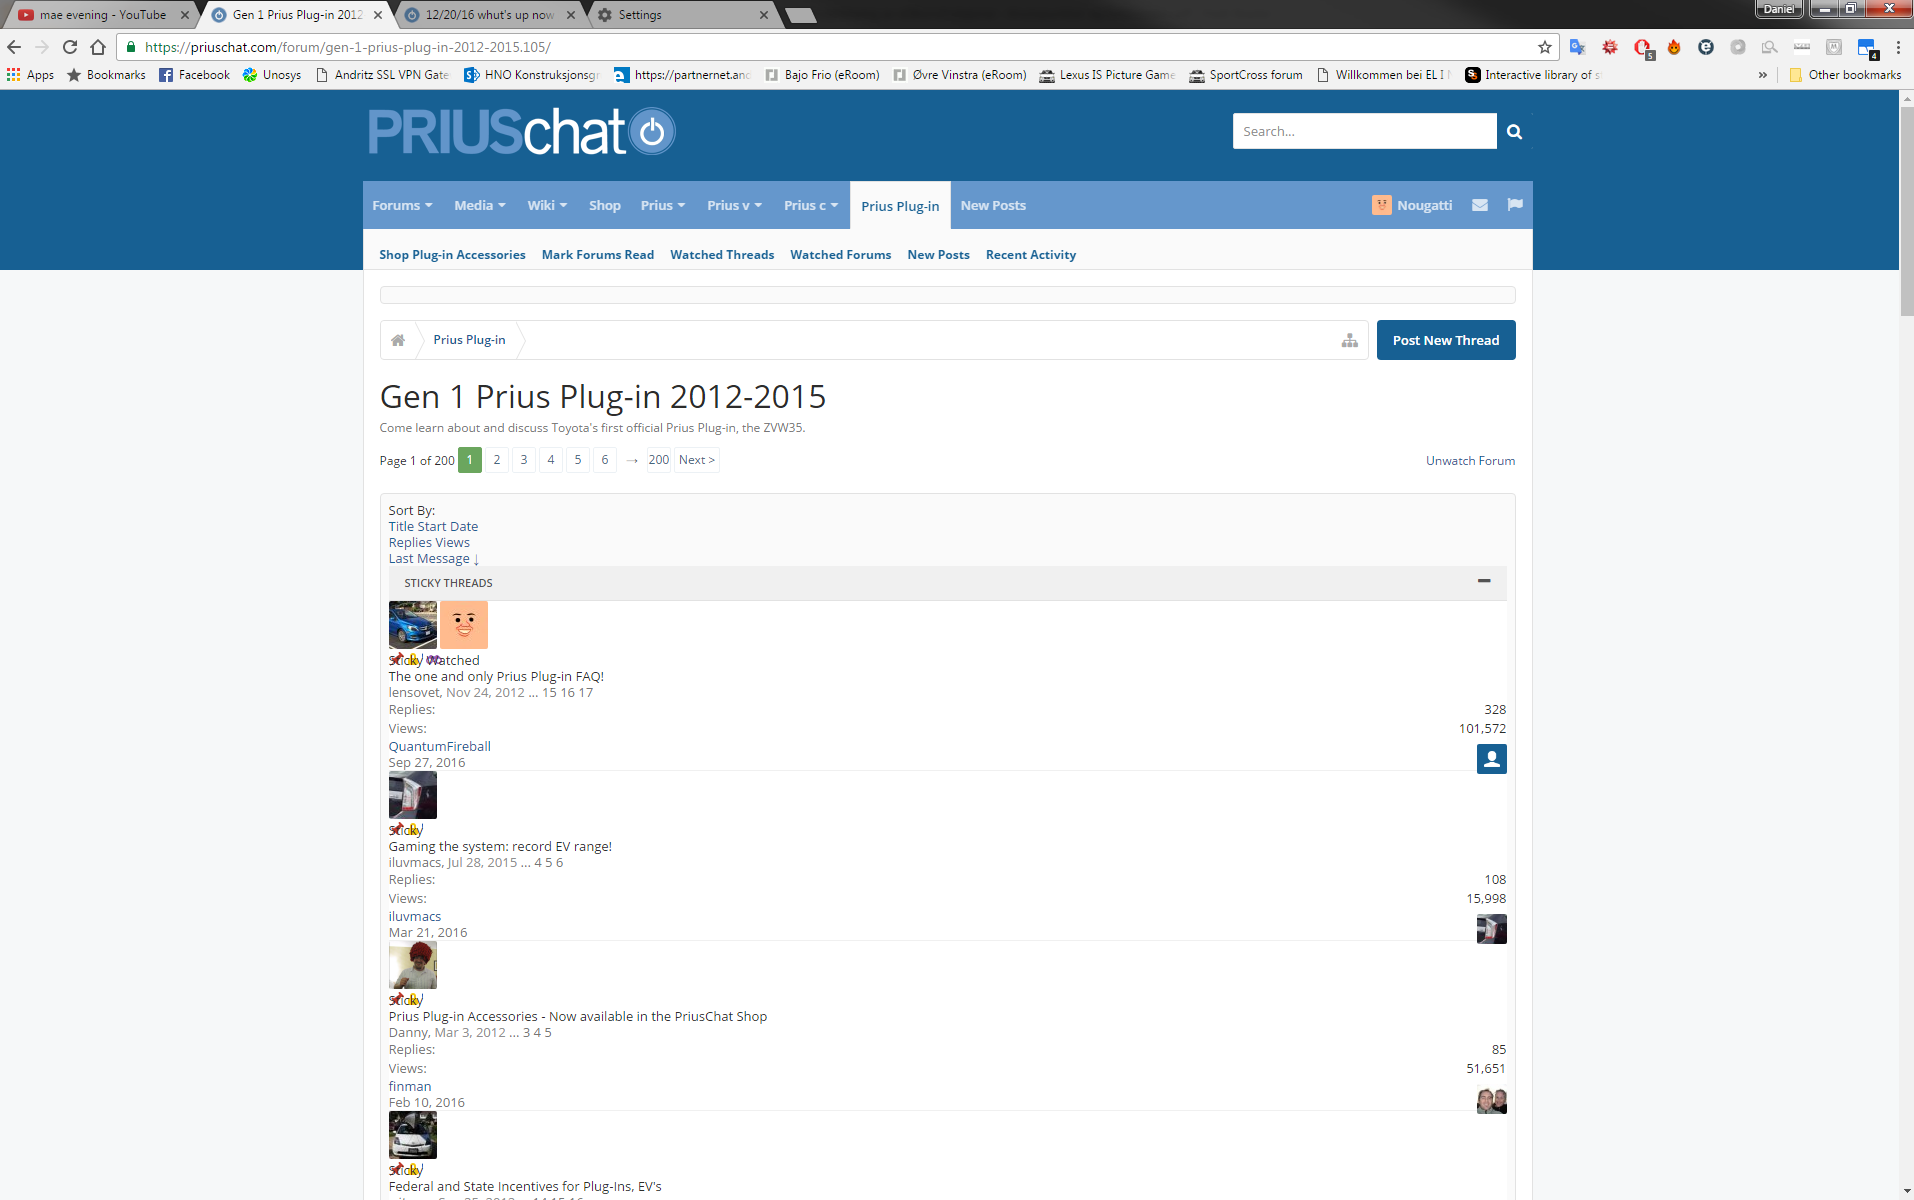
Task: Open the finman last poster link
Action: tap(410, 1086)
